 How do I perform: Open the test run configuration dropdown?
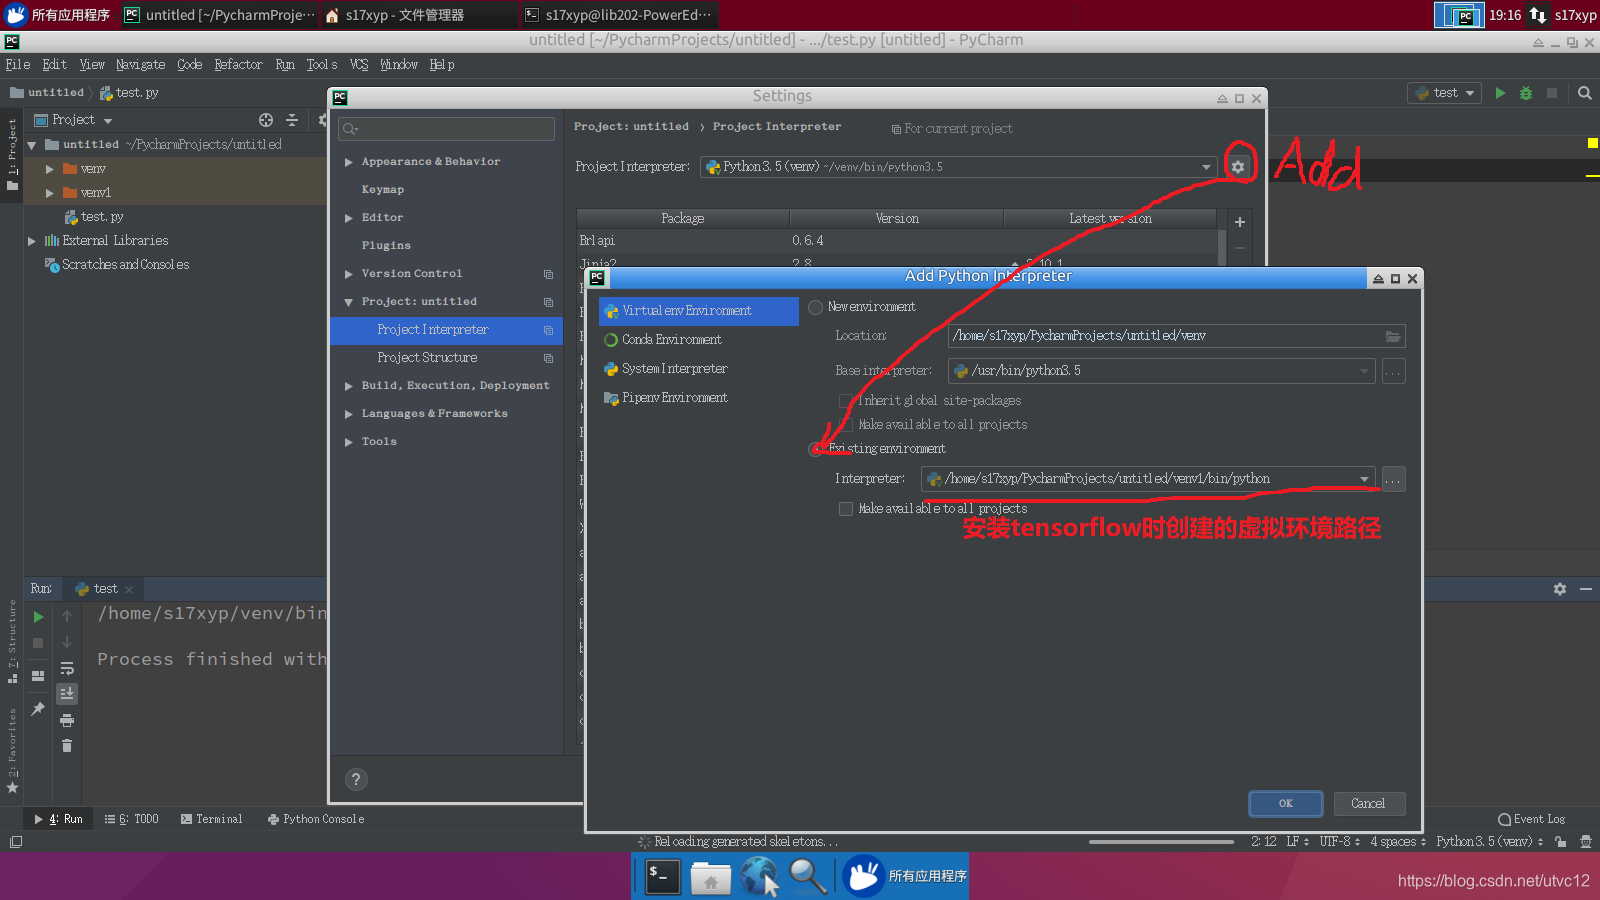coord(1446,93)
